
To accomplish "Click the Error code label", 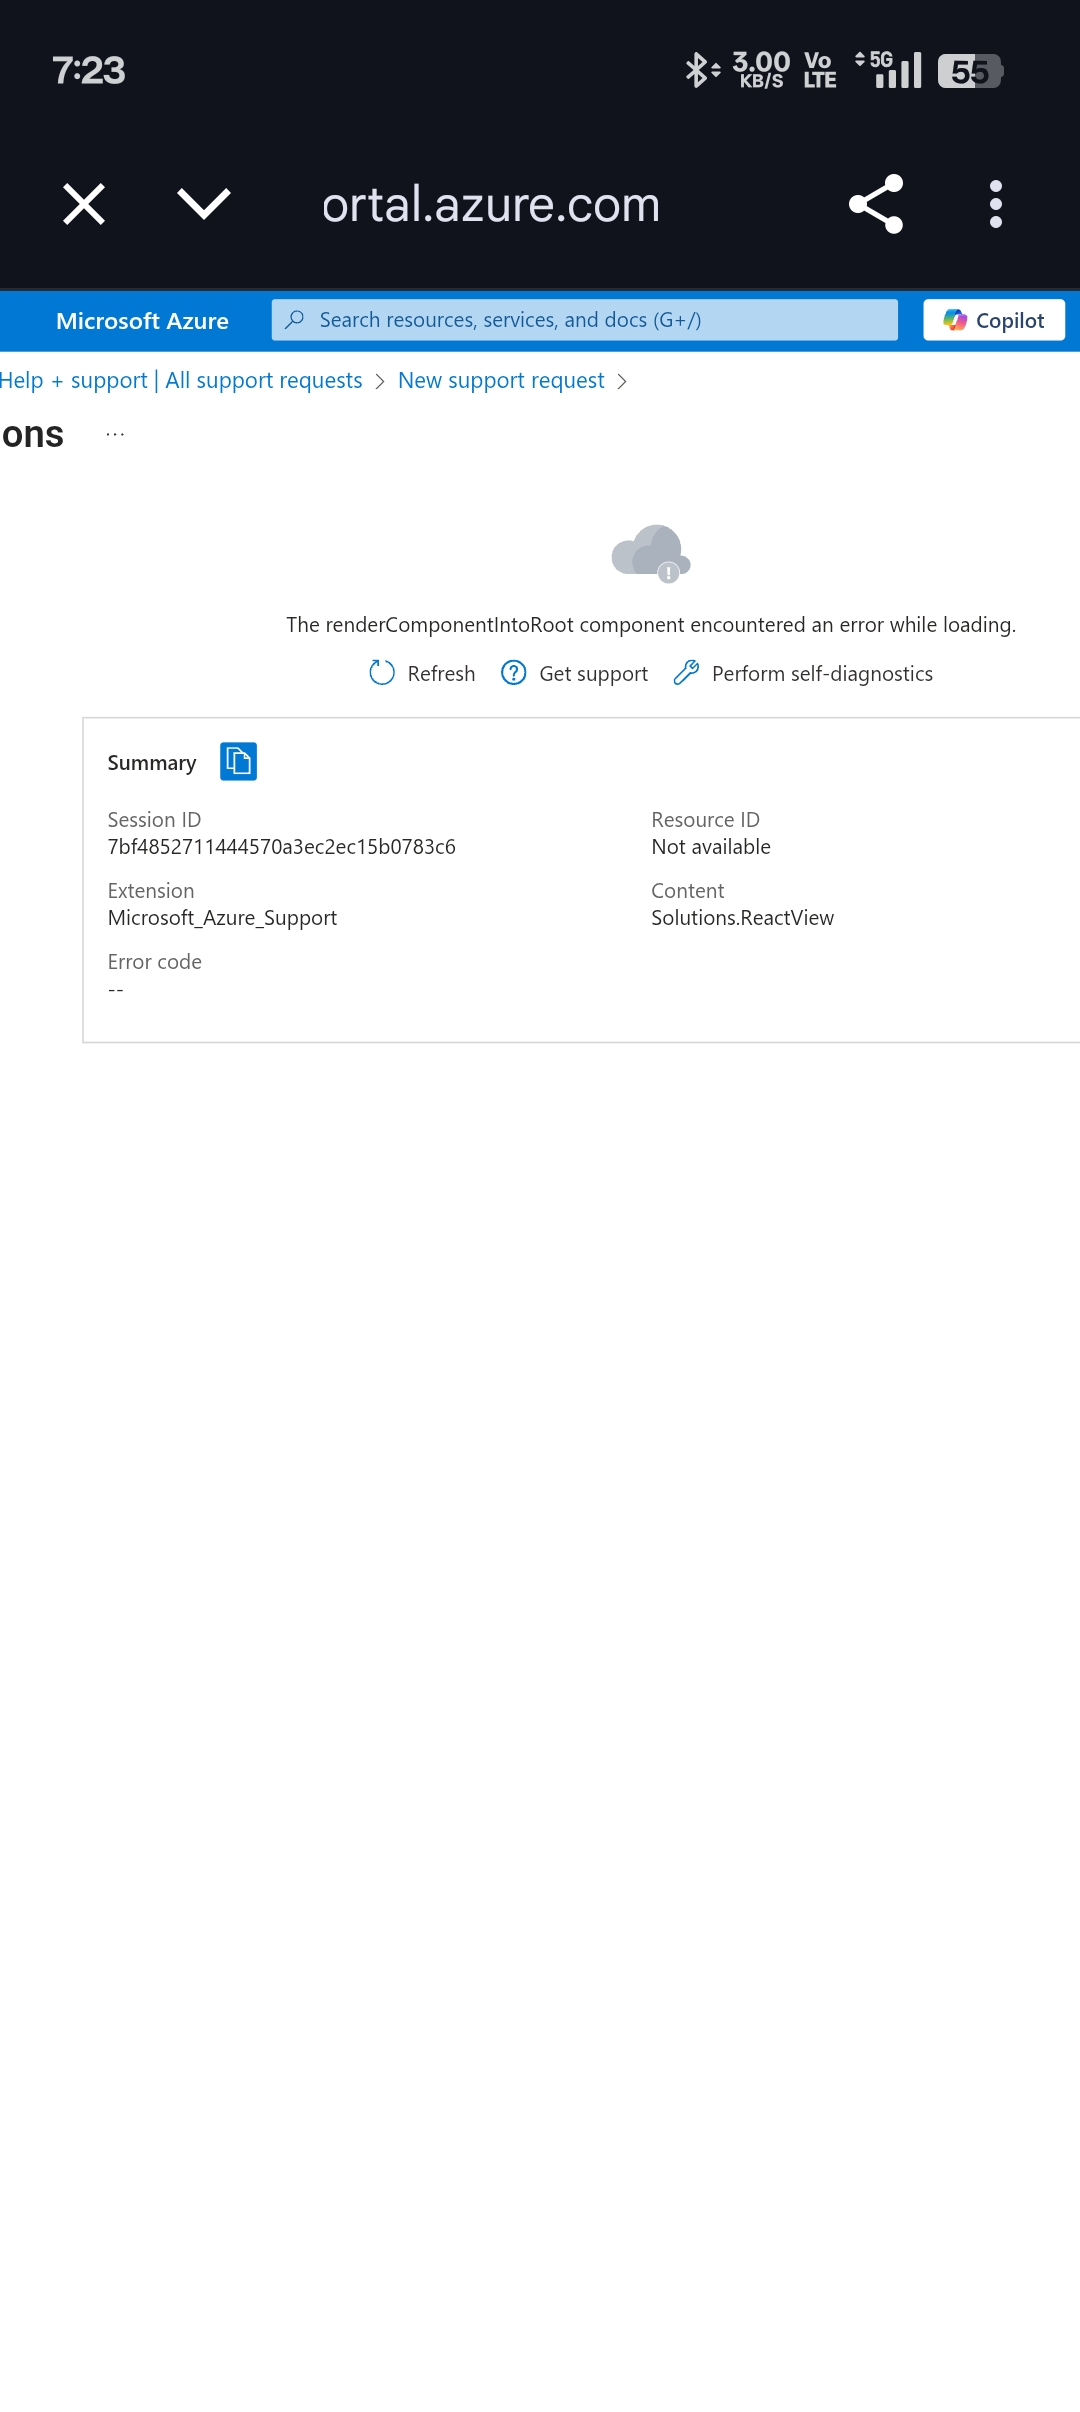I will (155, 962).
